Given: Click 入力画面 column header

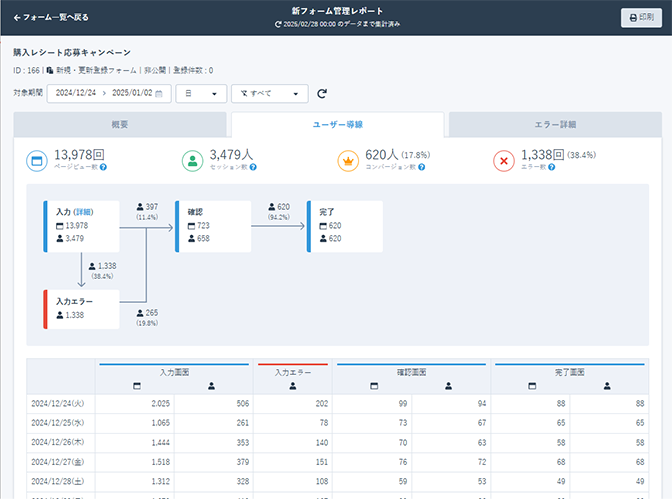Looking at the screenshot, I should point(174,372).
